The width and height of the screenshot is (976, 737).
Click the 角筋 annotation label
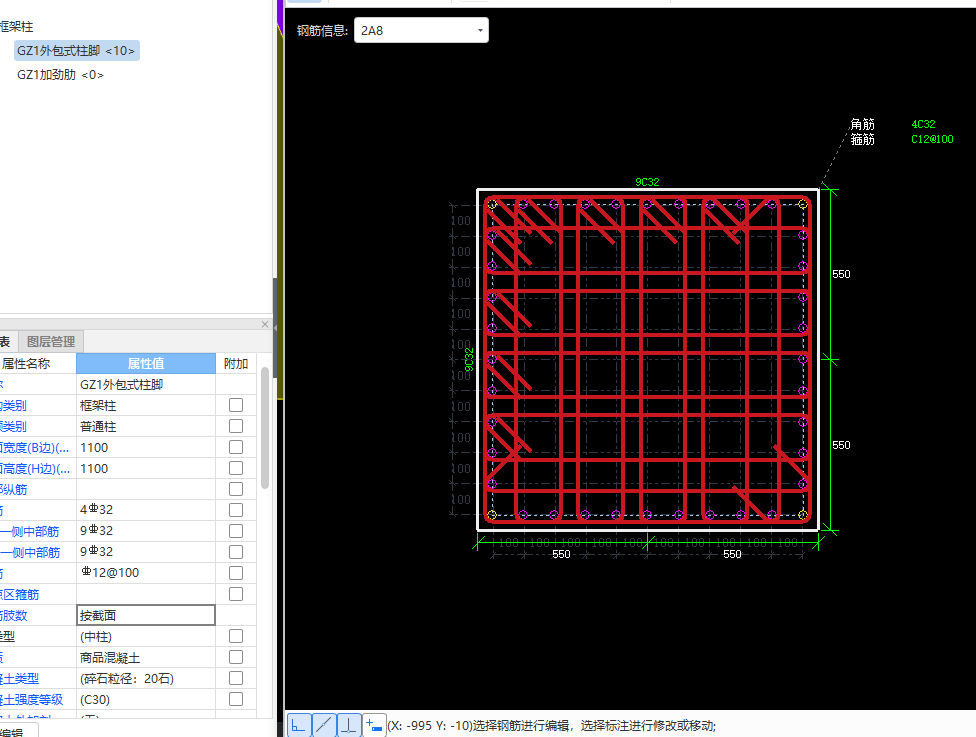click(863, 124)
